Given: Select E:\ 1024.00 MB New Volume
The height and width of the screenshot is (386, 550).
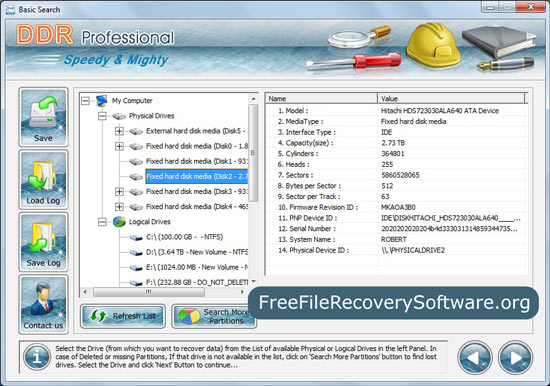Looking at the screenshot, I should (197, 267).
